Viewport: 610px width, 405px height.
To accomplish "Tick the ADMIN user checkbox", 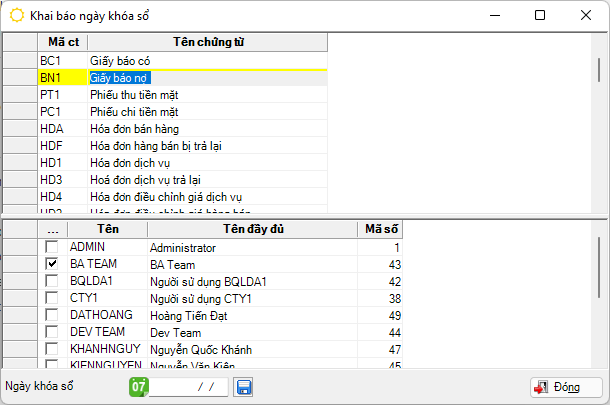I will (x=52, y=247).
